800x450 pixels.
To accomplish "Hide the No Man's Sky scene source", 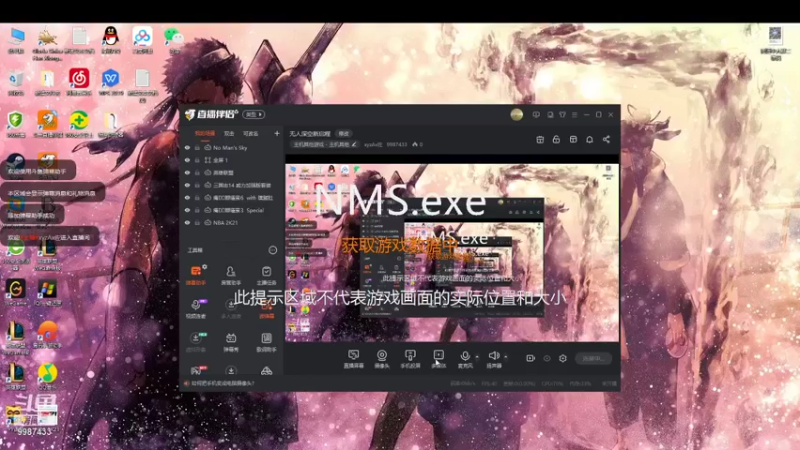I will coord(187,147).
